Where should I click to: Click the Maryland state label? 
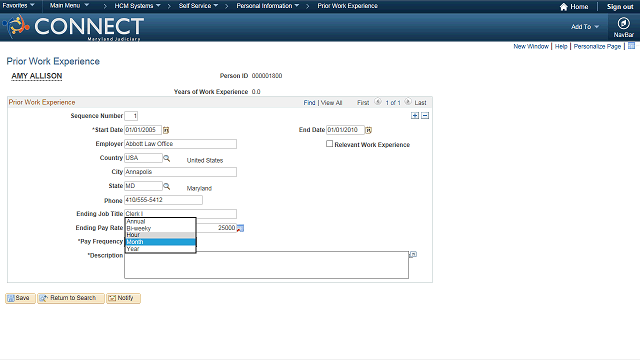[x=199, y=189]
